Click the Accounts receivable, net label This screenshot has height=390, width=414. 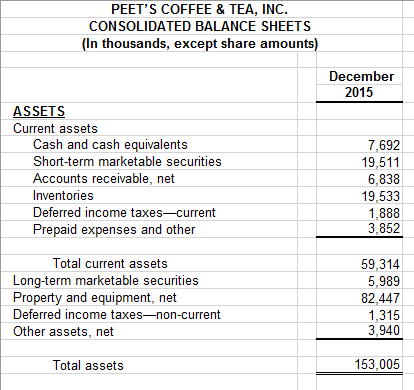pos(104,179)
